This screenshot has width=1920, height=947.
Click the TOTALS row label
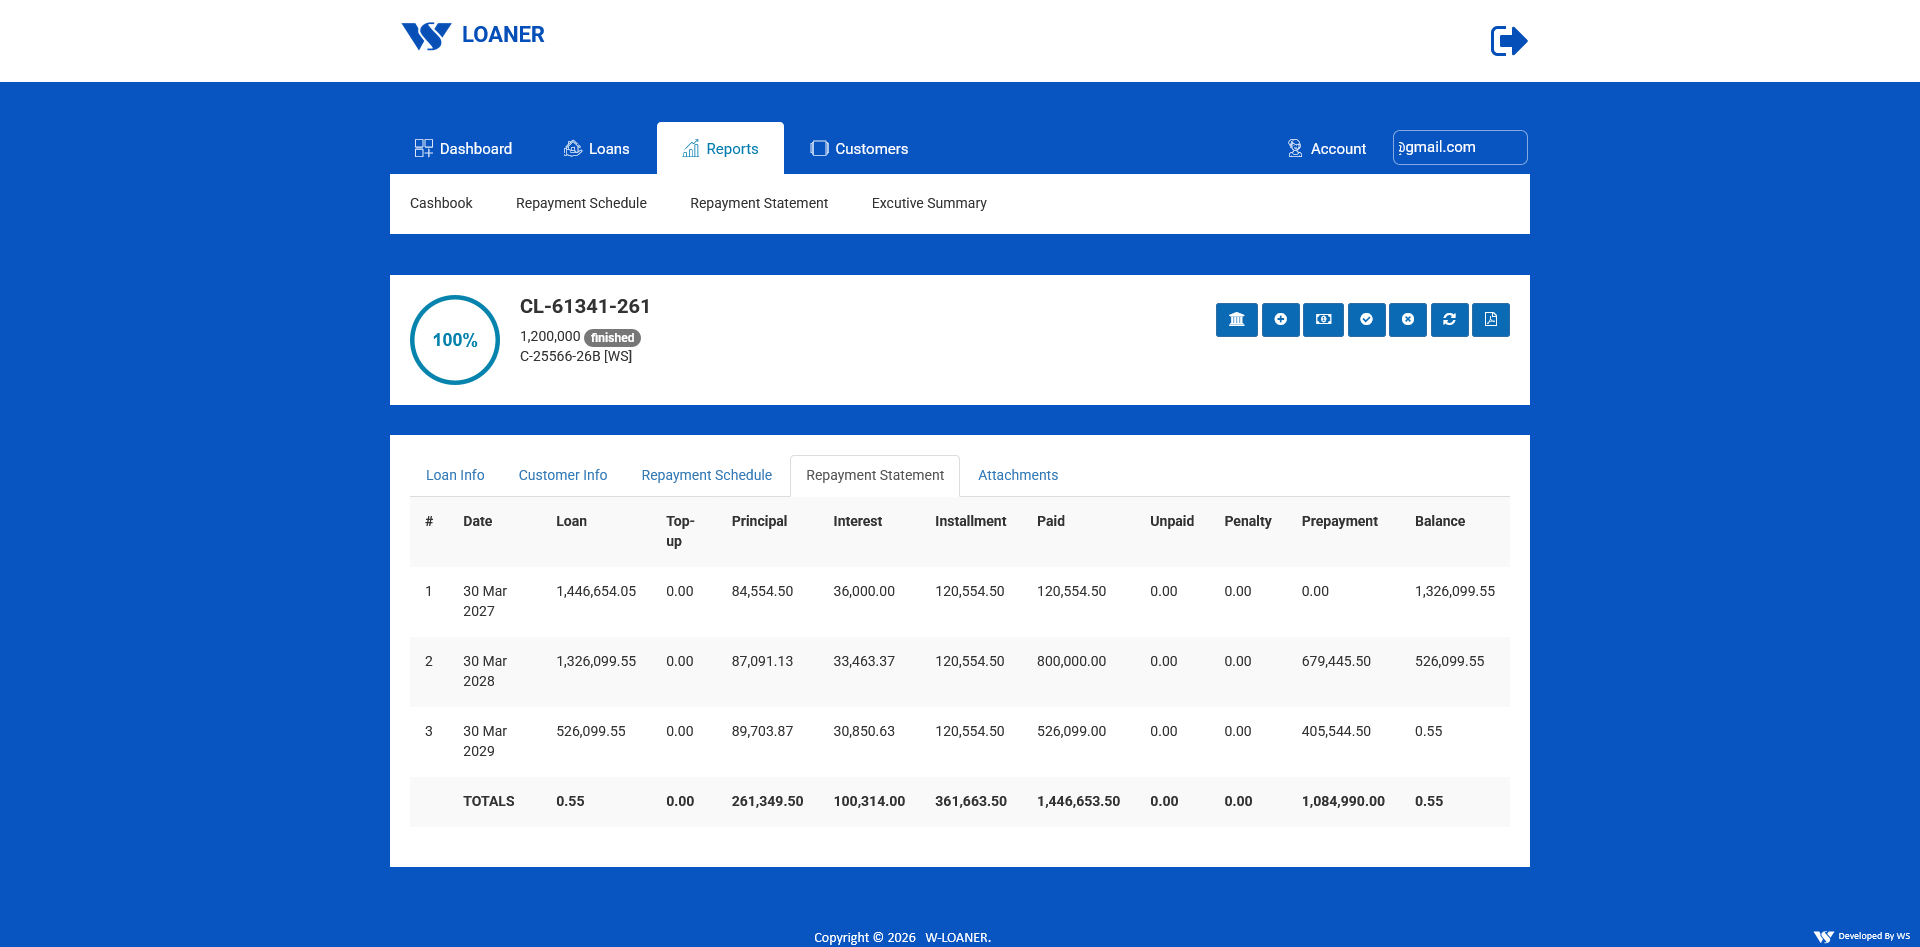pos(488,801)
